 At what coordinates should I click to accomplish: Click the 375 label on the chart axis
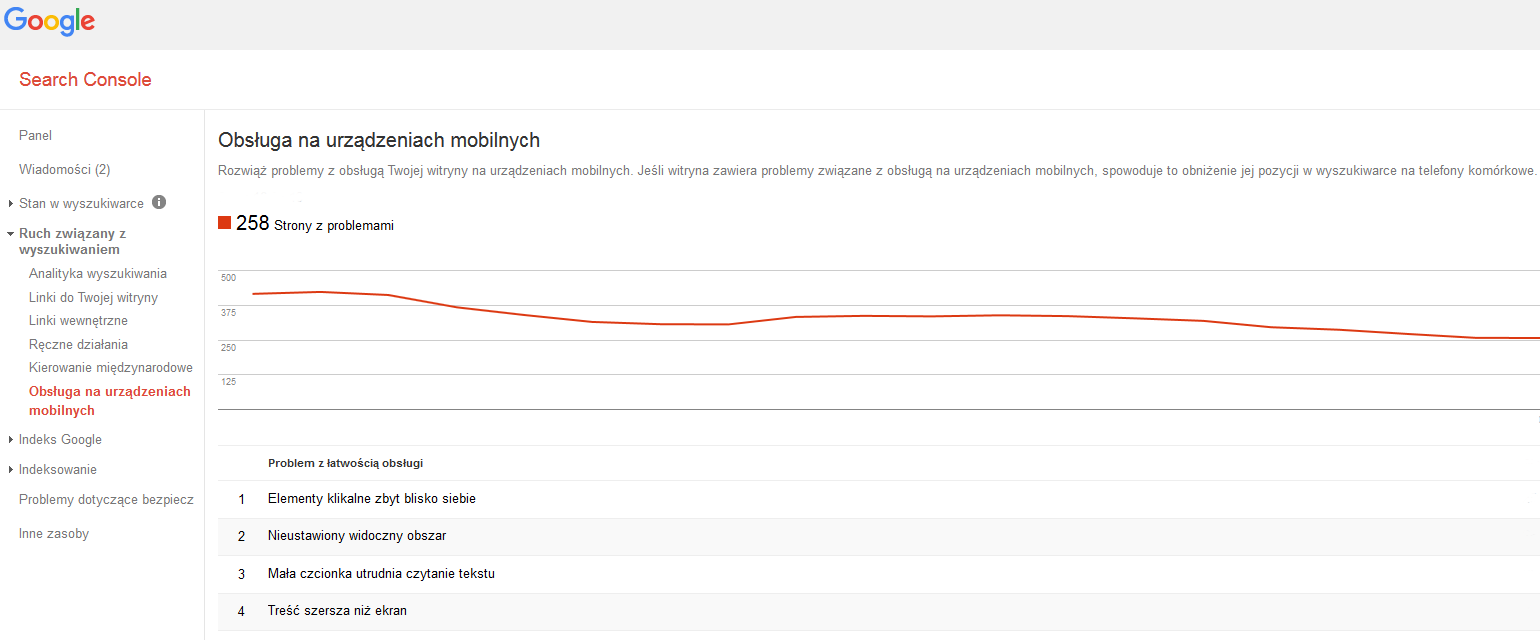pos(228,312)
